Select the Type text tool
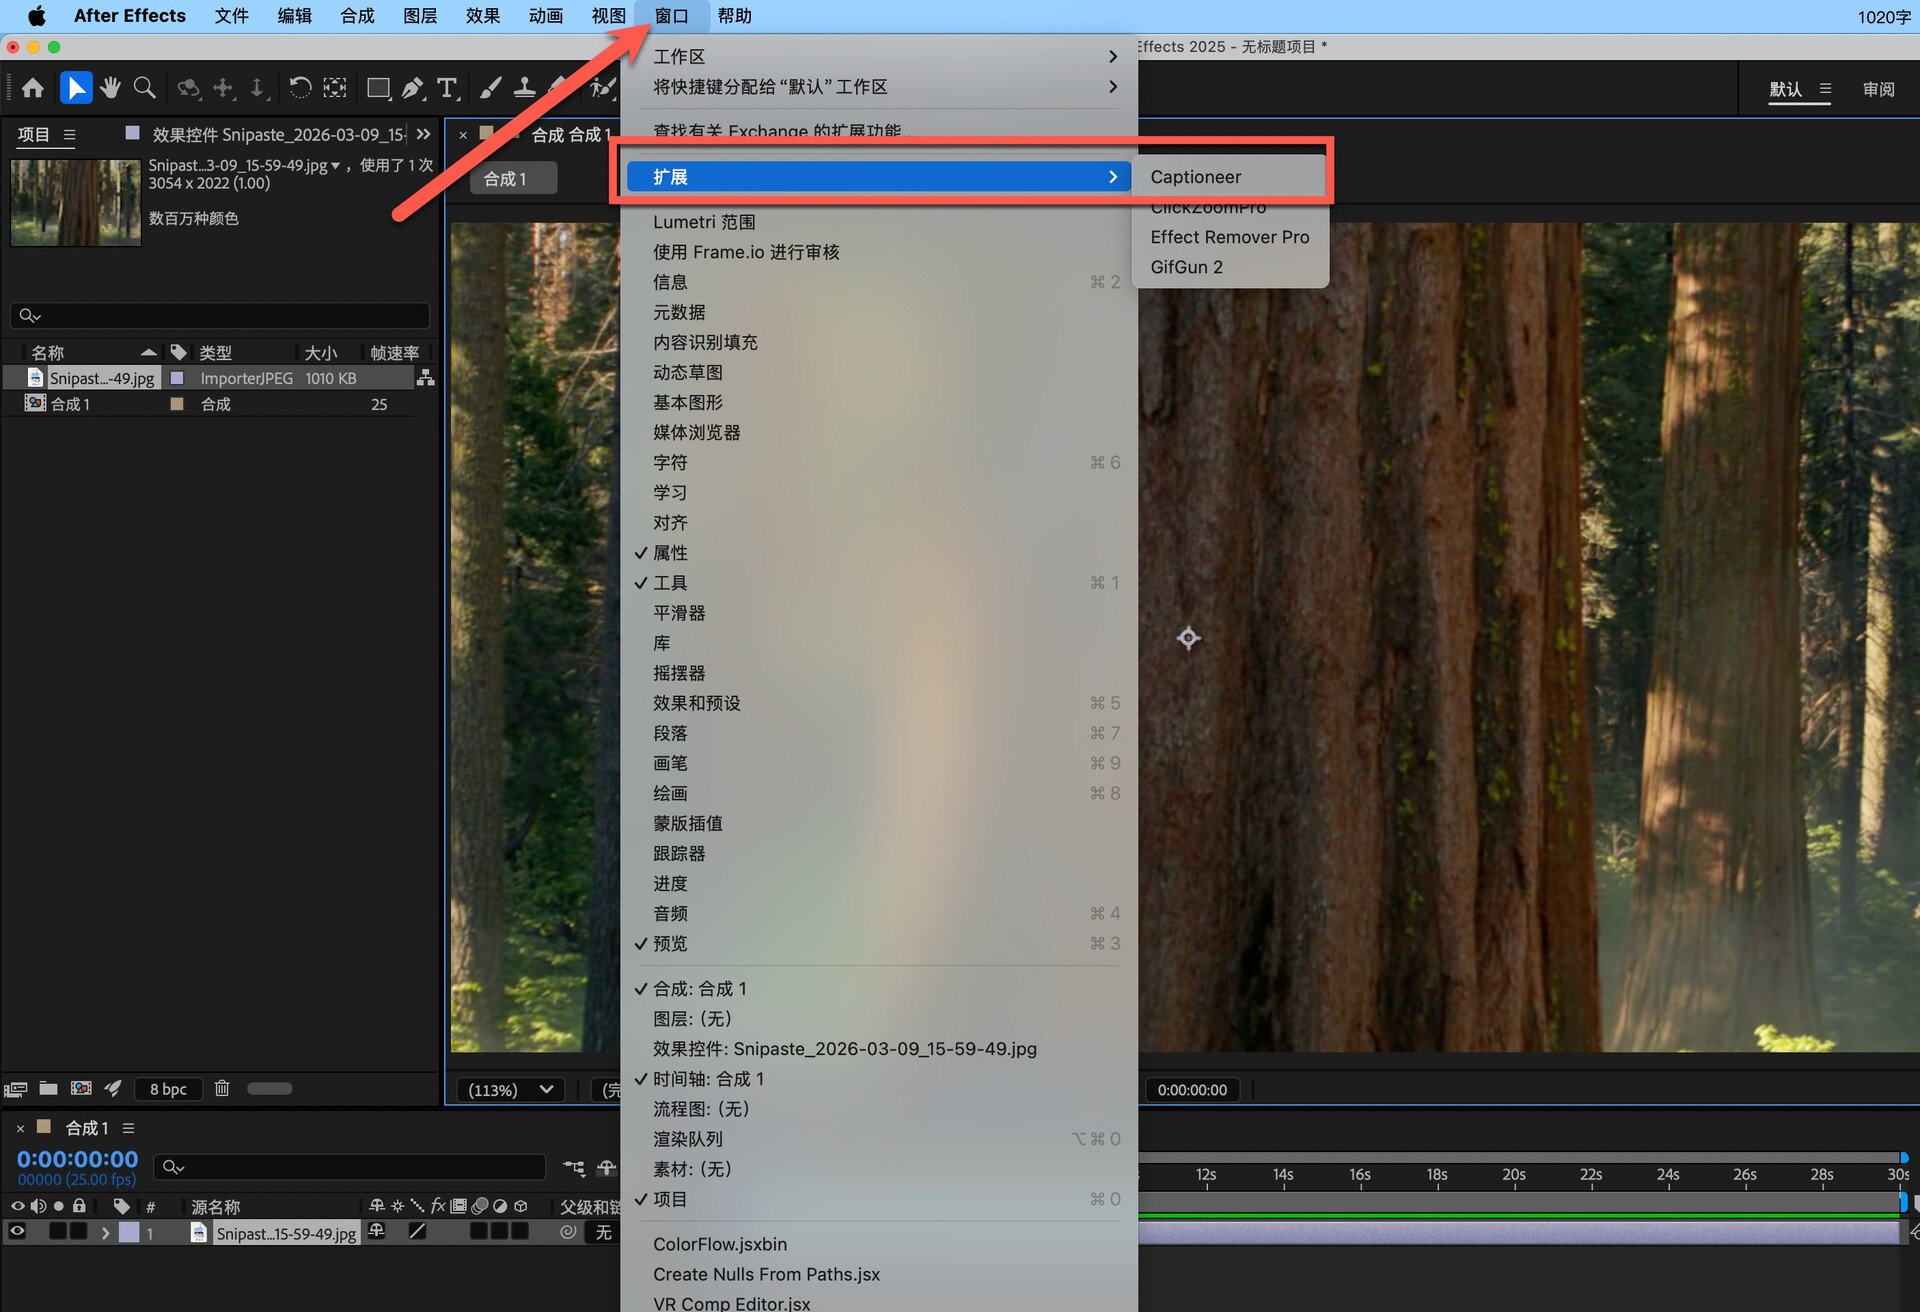The image size is (1920, 1312). (x=447, y=88)
